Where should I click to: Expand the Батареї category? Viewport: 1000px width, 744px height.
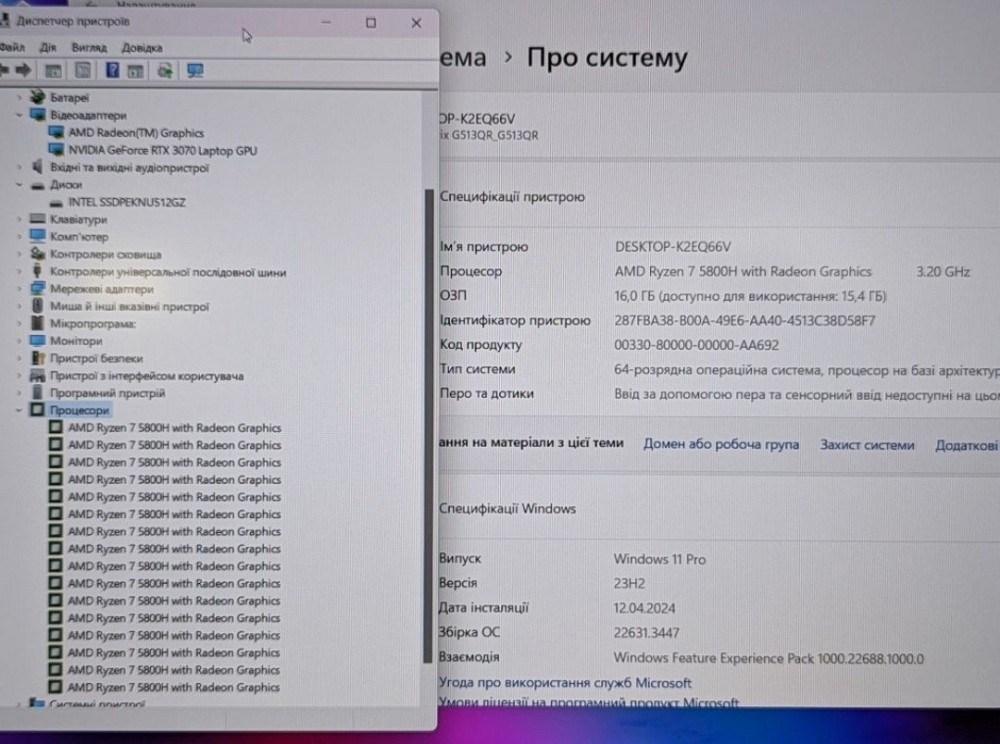tap(20, 98)
